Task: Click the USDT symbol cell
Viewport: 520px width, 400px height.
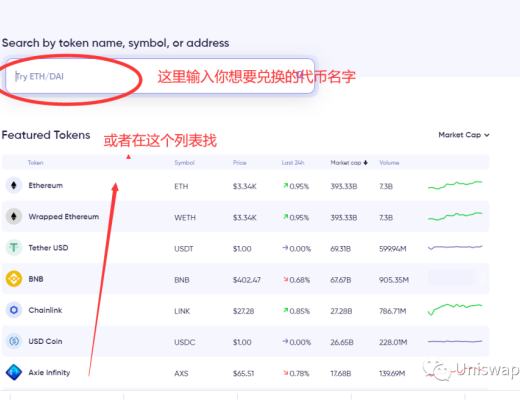Action: [x=184, y=249]
